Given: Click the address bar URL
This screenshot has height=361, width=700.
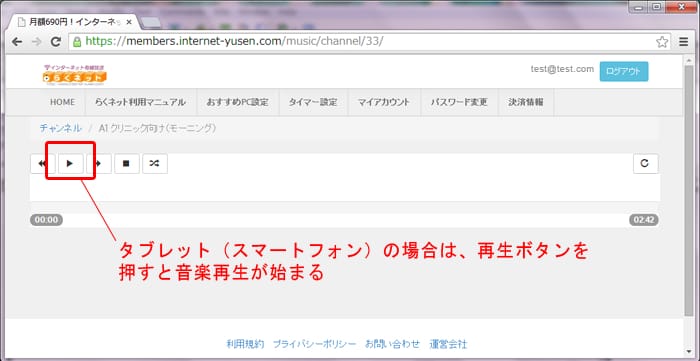Looking at the screenshot, I should coord(234,41).
